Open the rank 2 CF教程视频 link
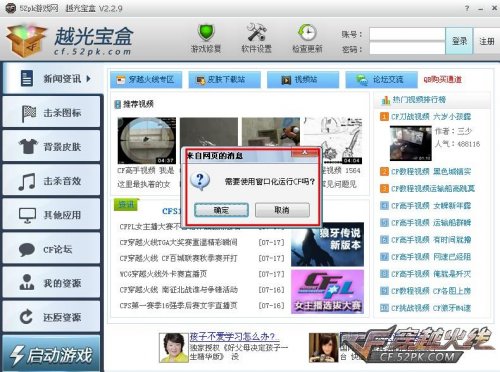 pyautogui.click(x=431, y=172)
